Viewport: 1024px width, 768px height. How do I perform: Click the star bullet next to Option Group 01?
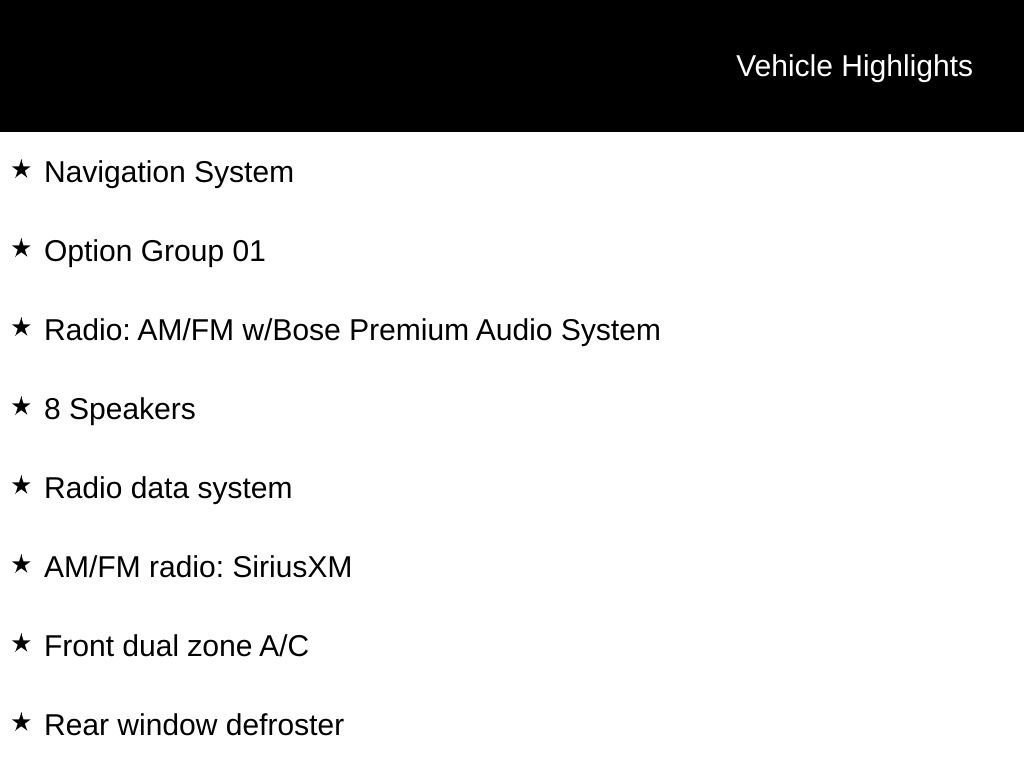[x=21, y=249]
